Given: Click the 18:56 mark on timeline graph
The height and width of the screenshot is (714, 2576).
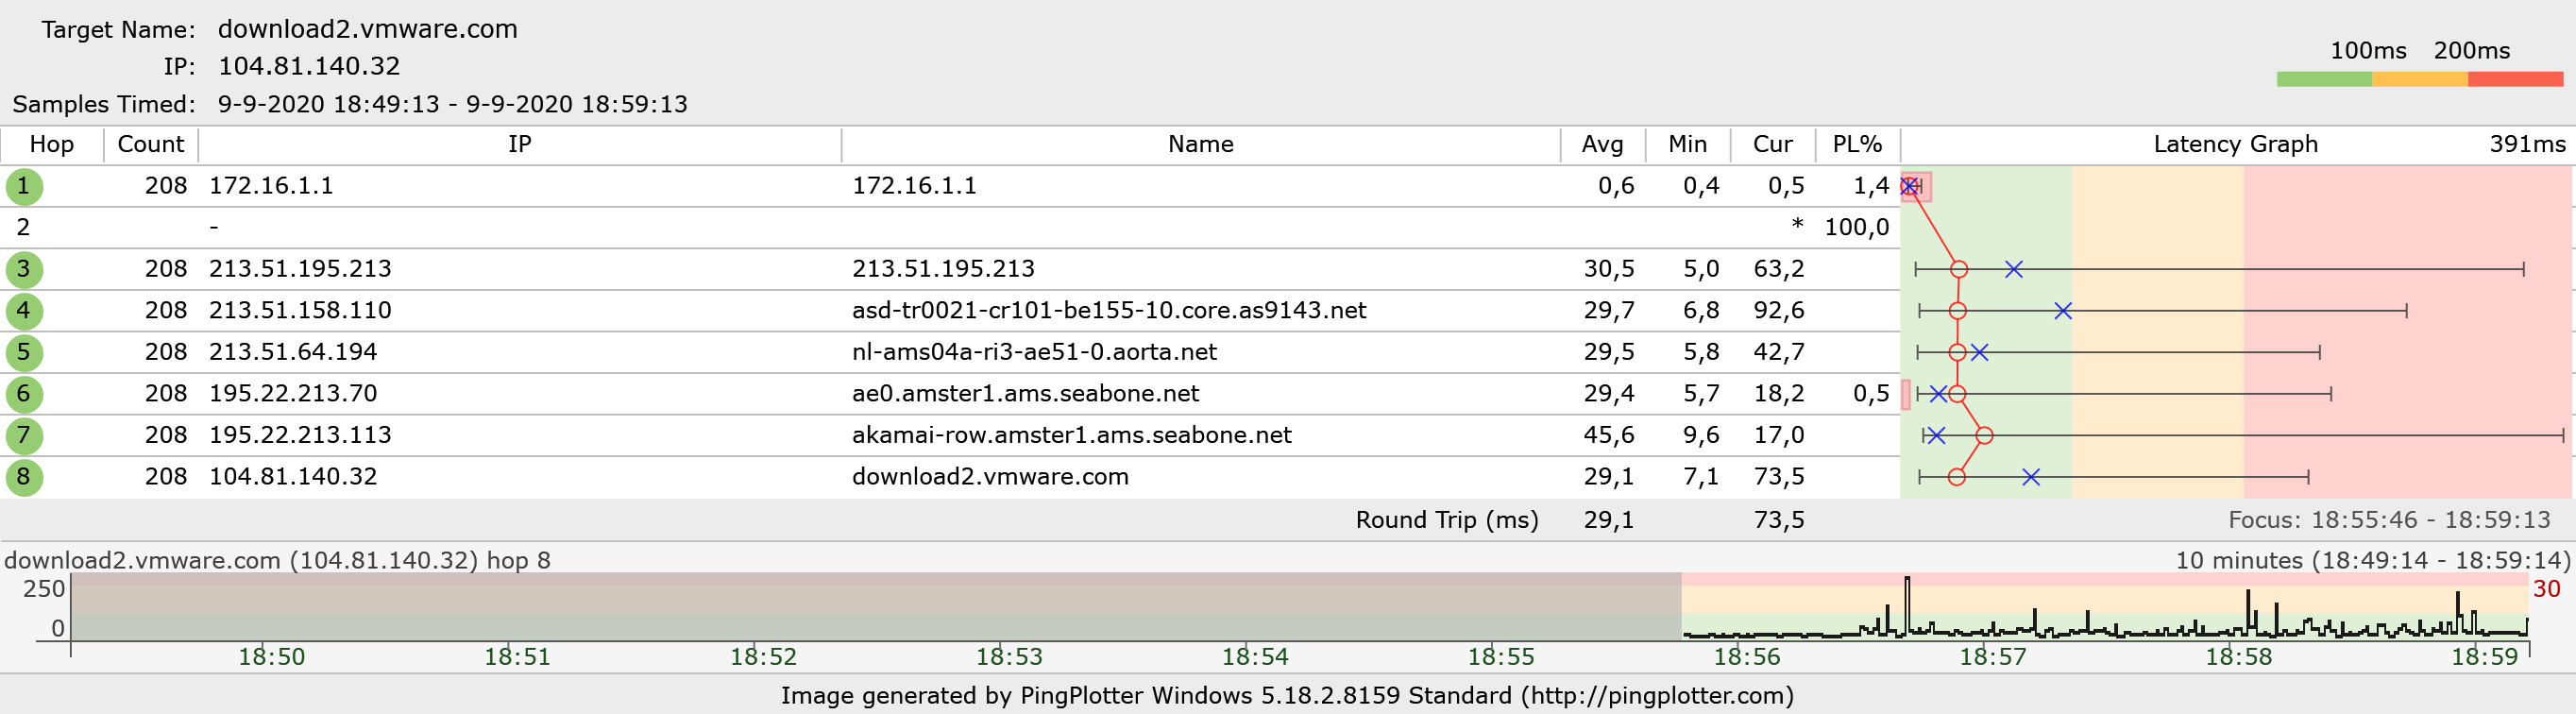Looking at the screenshot, I should pyautogui.click(x=1746, y=657).
